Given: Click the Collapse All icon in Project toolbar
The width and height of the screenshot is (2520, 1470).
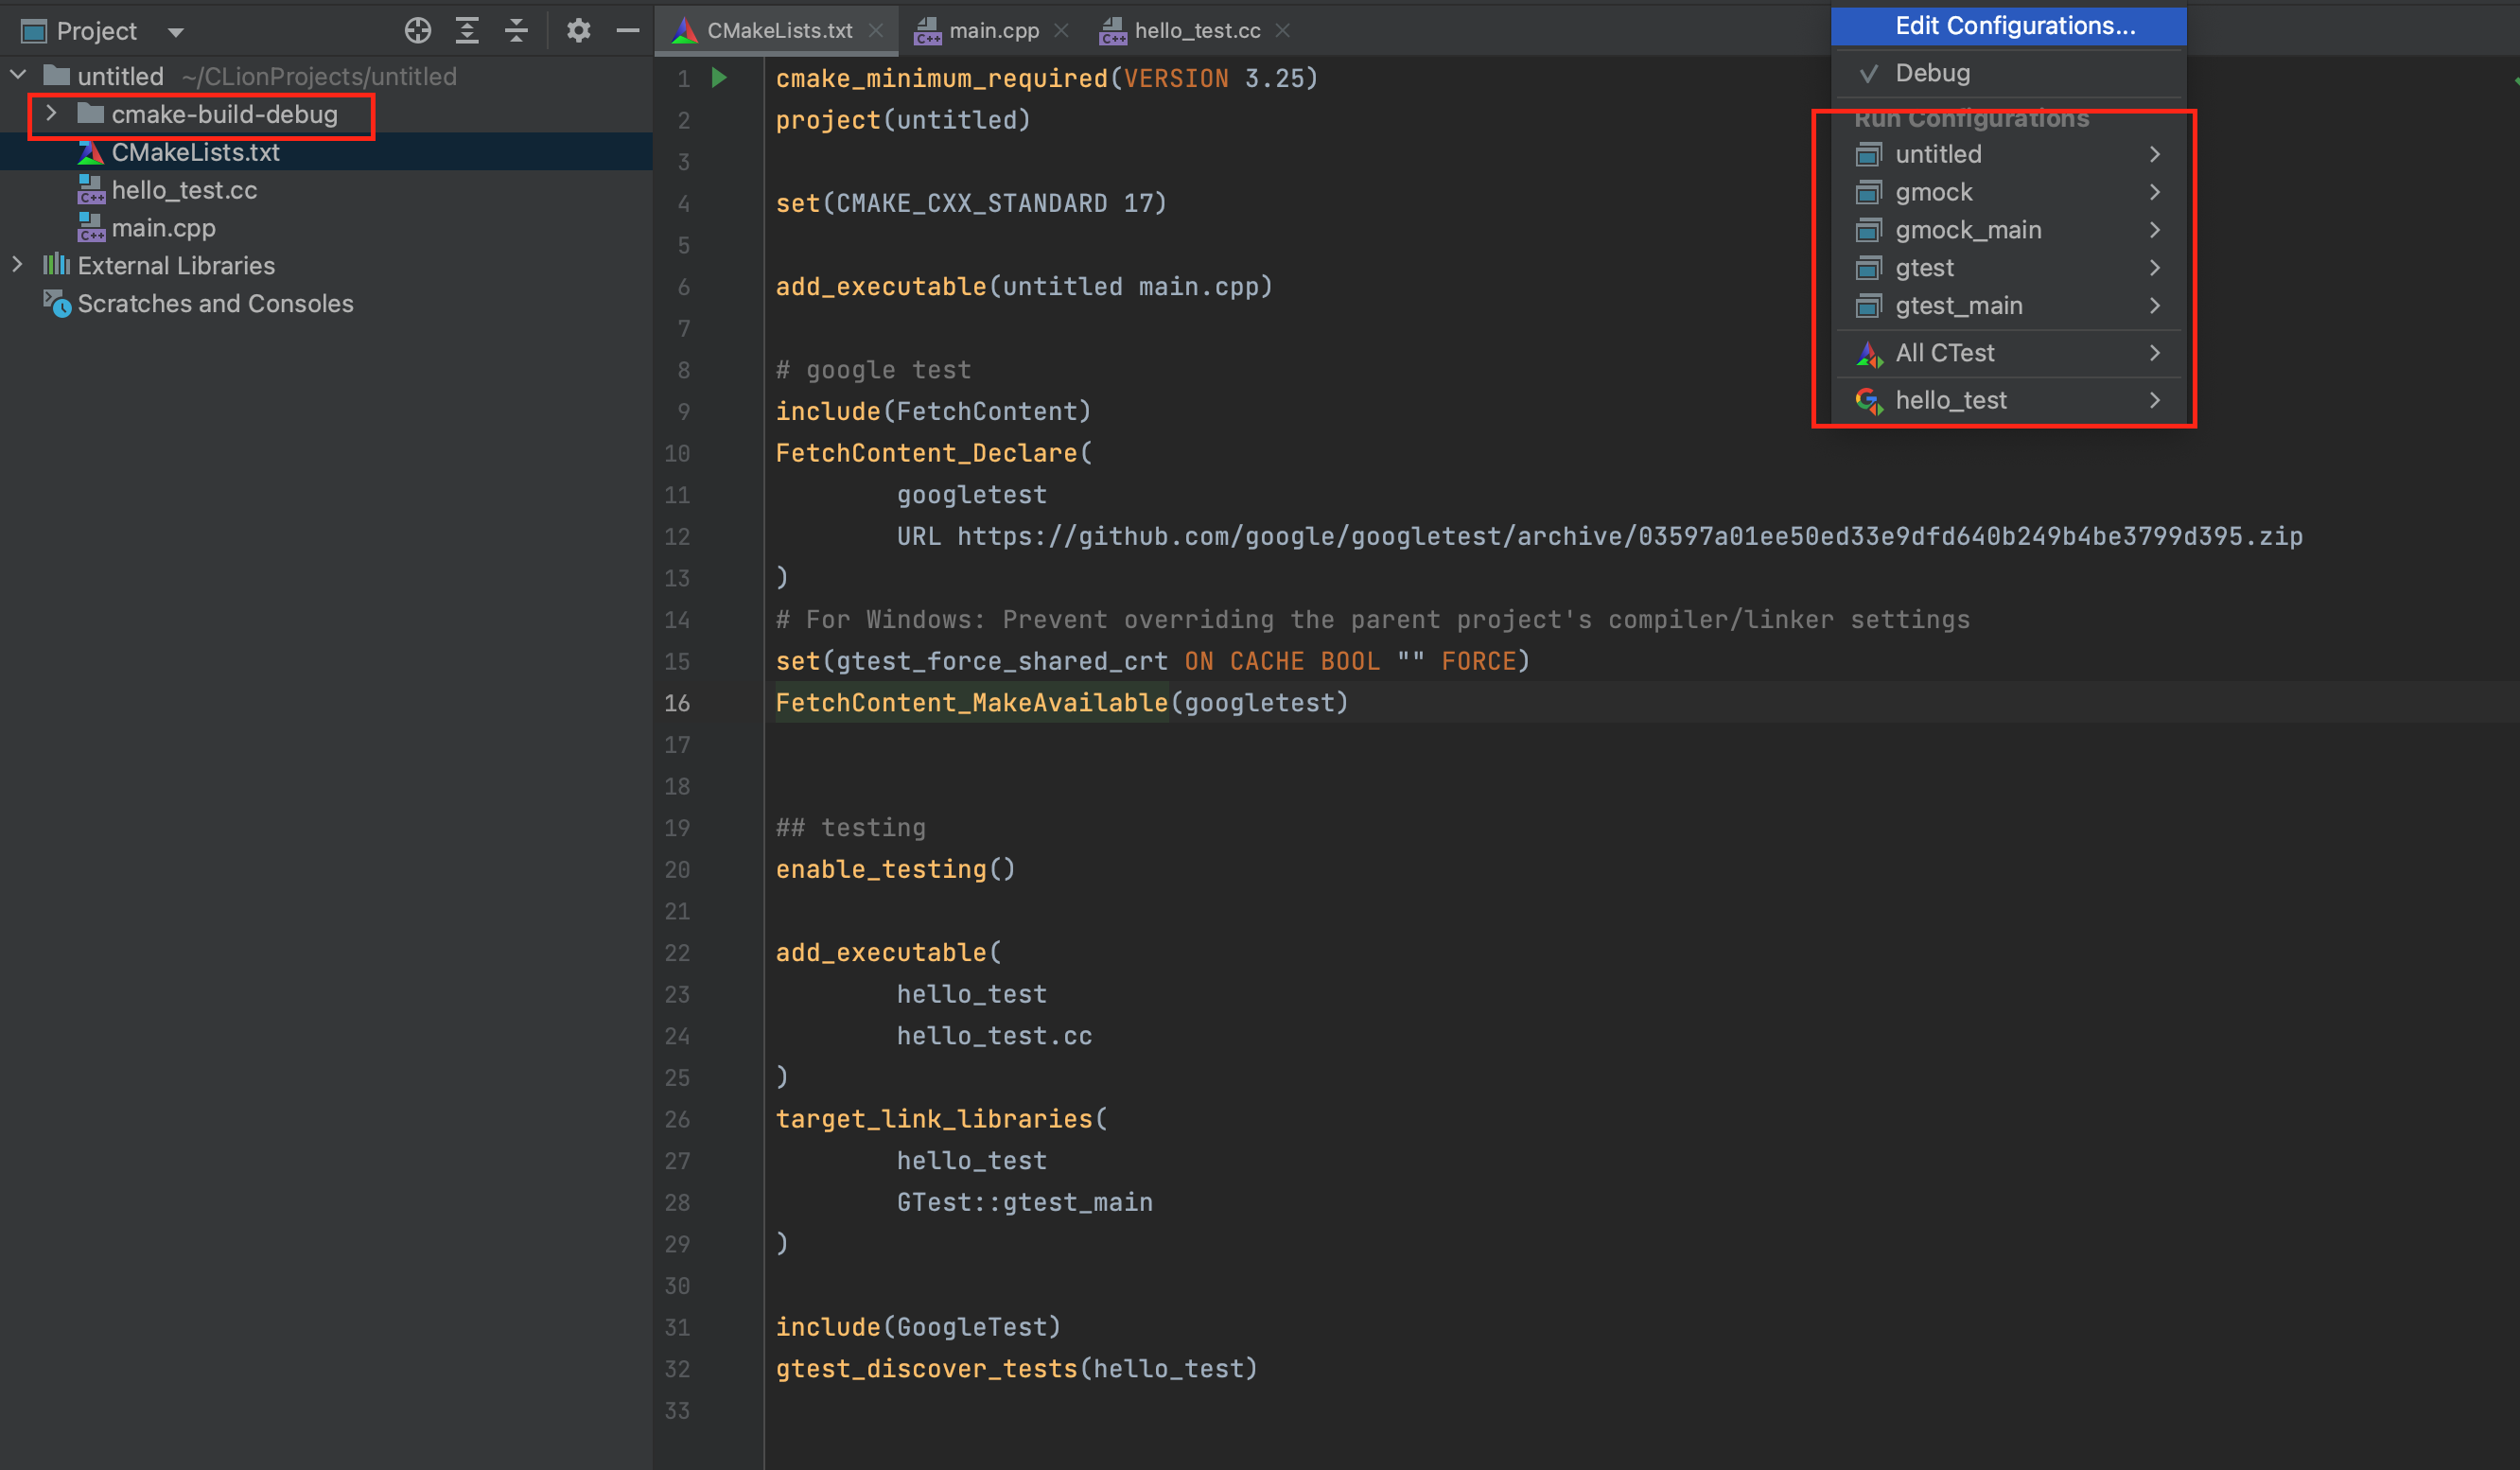Looking at the screenshot, I should [516, 31].
